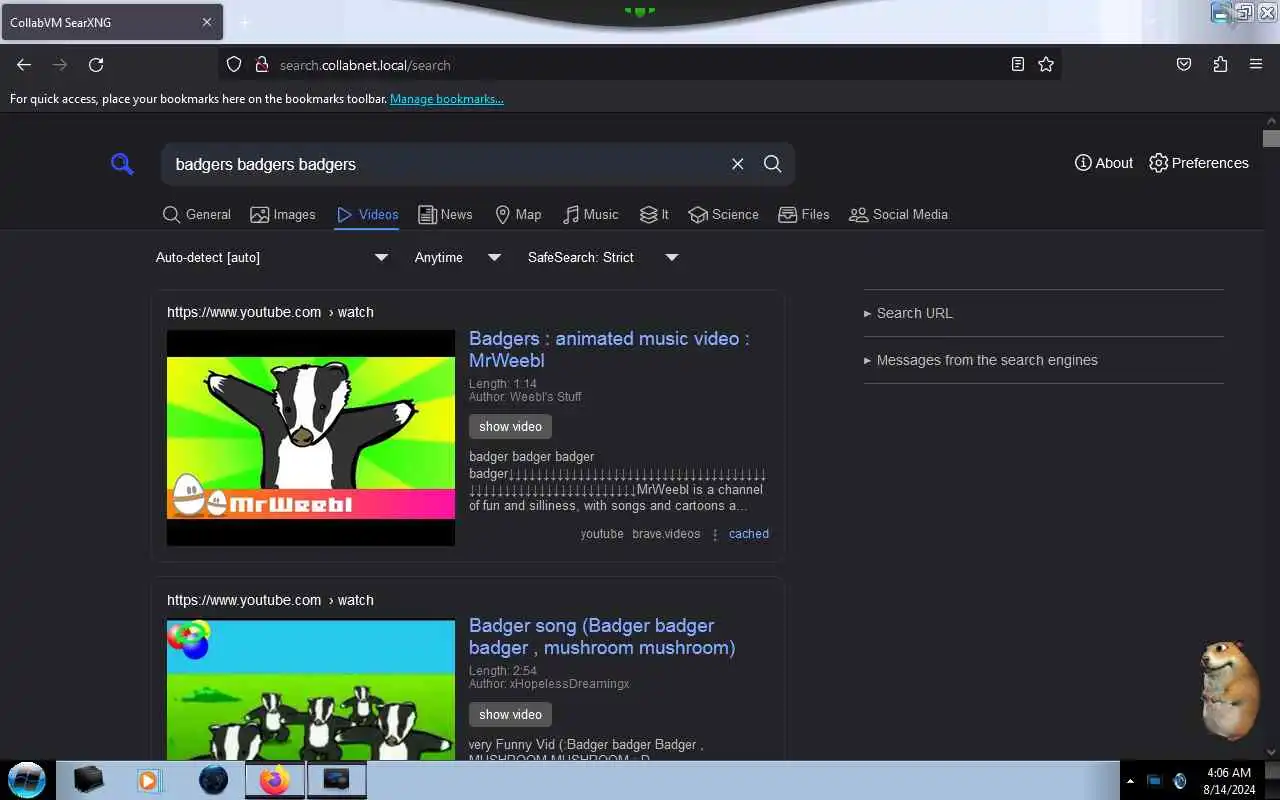Open Badgers animated music video title link

[x=609, y=349]
